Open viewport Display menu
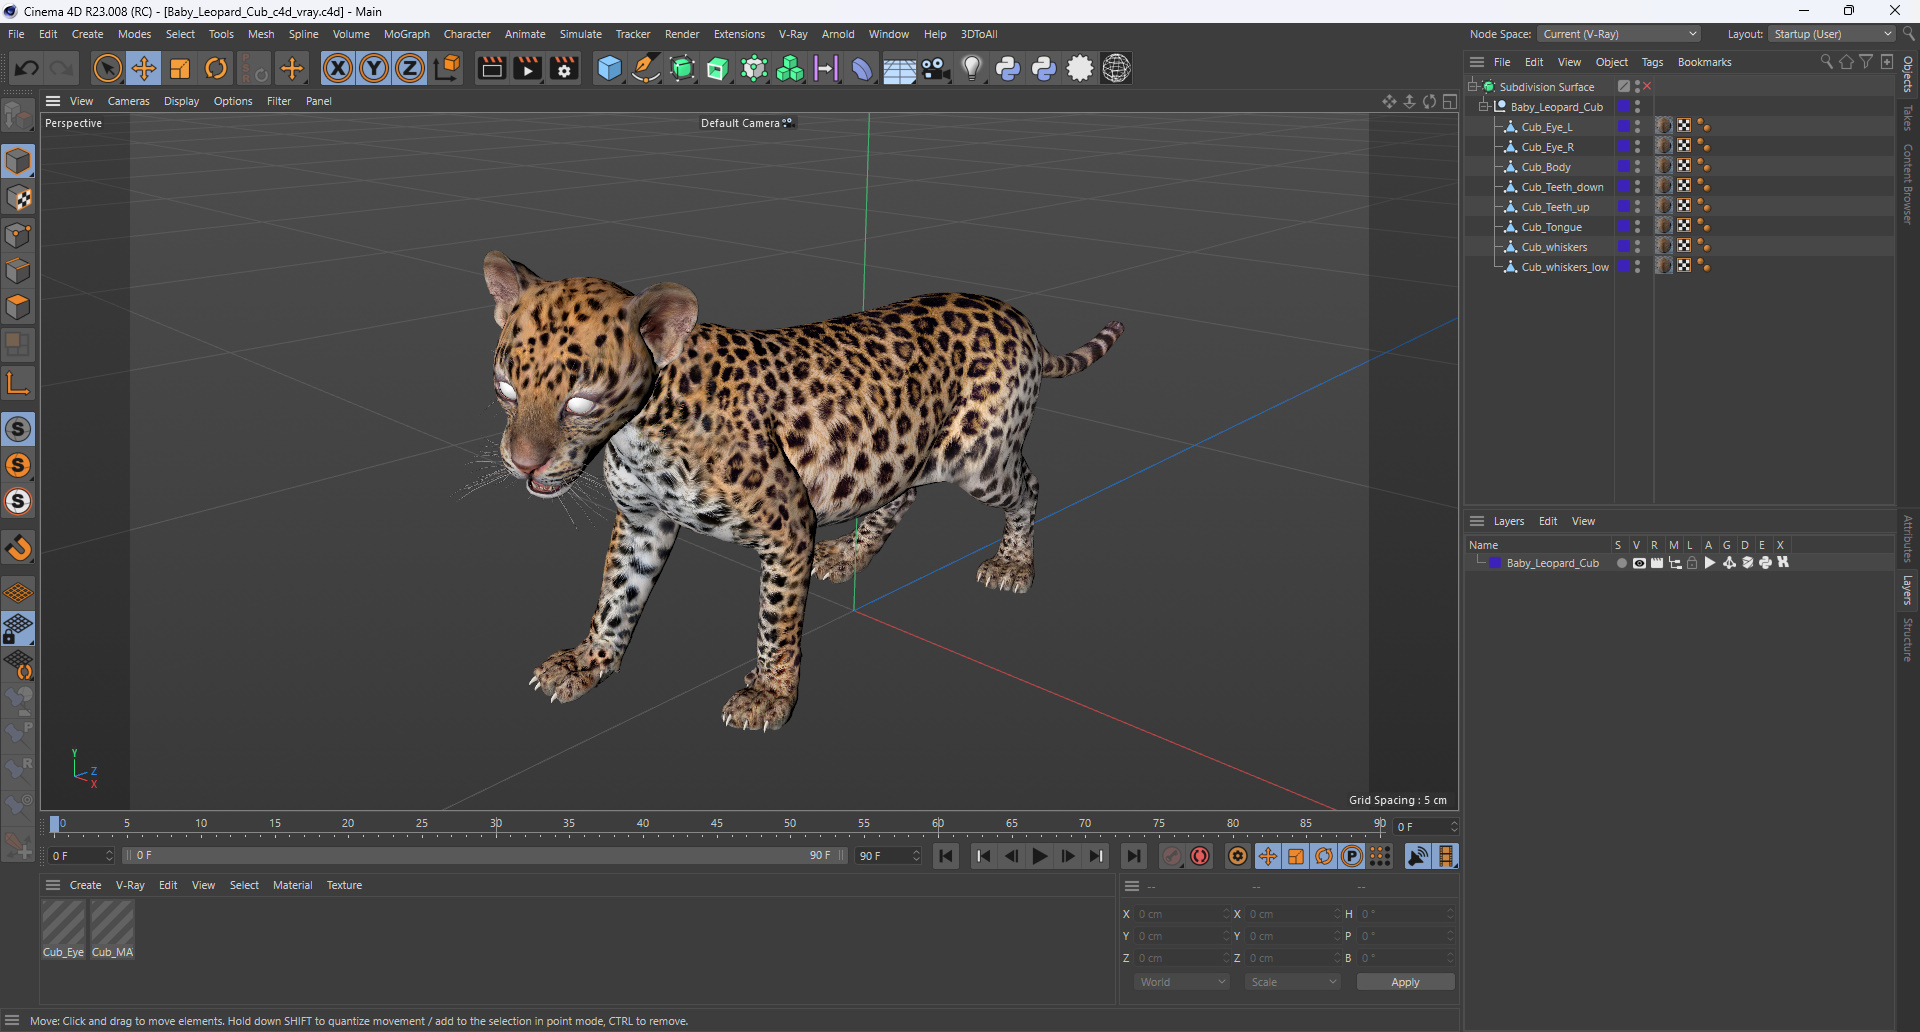The height and width of the screenshot is (1032, 1920). point(181,101)
